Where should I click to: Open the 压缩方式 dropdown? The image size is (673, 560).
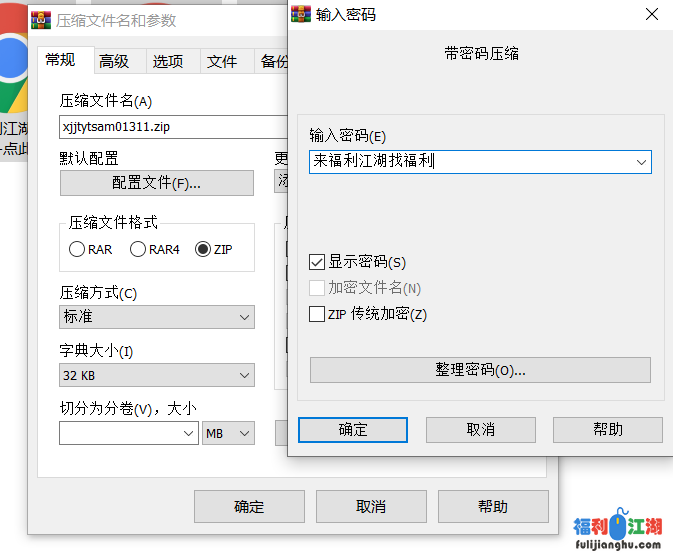(x=157, y=317)
